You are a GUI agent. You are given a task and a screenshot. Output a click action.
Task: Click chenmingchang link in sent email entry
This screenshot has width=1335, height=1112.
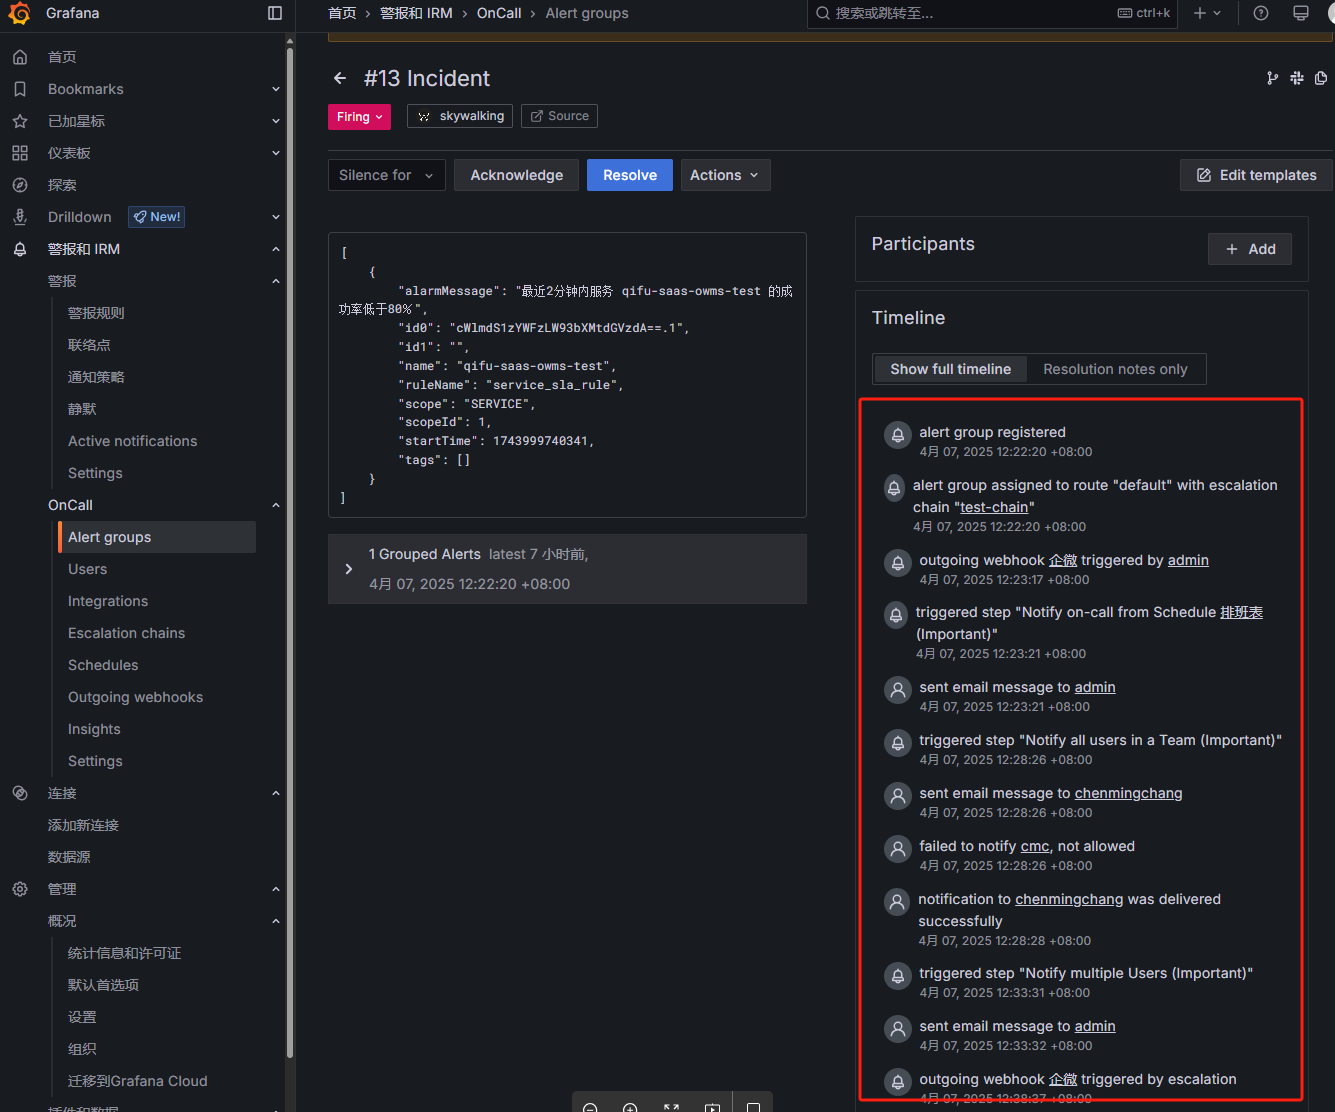(1128, 793)
